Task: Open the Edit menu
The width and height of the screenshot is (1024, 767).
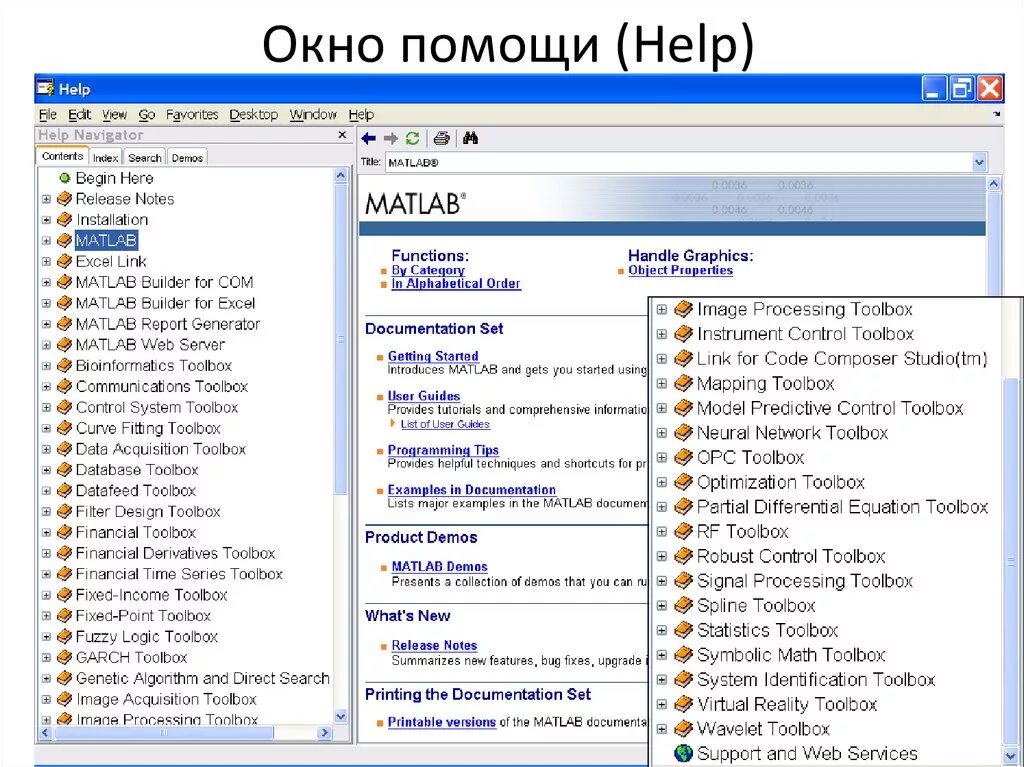Action: click(80, 115)
